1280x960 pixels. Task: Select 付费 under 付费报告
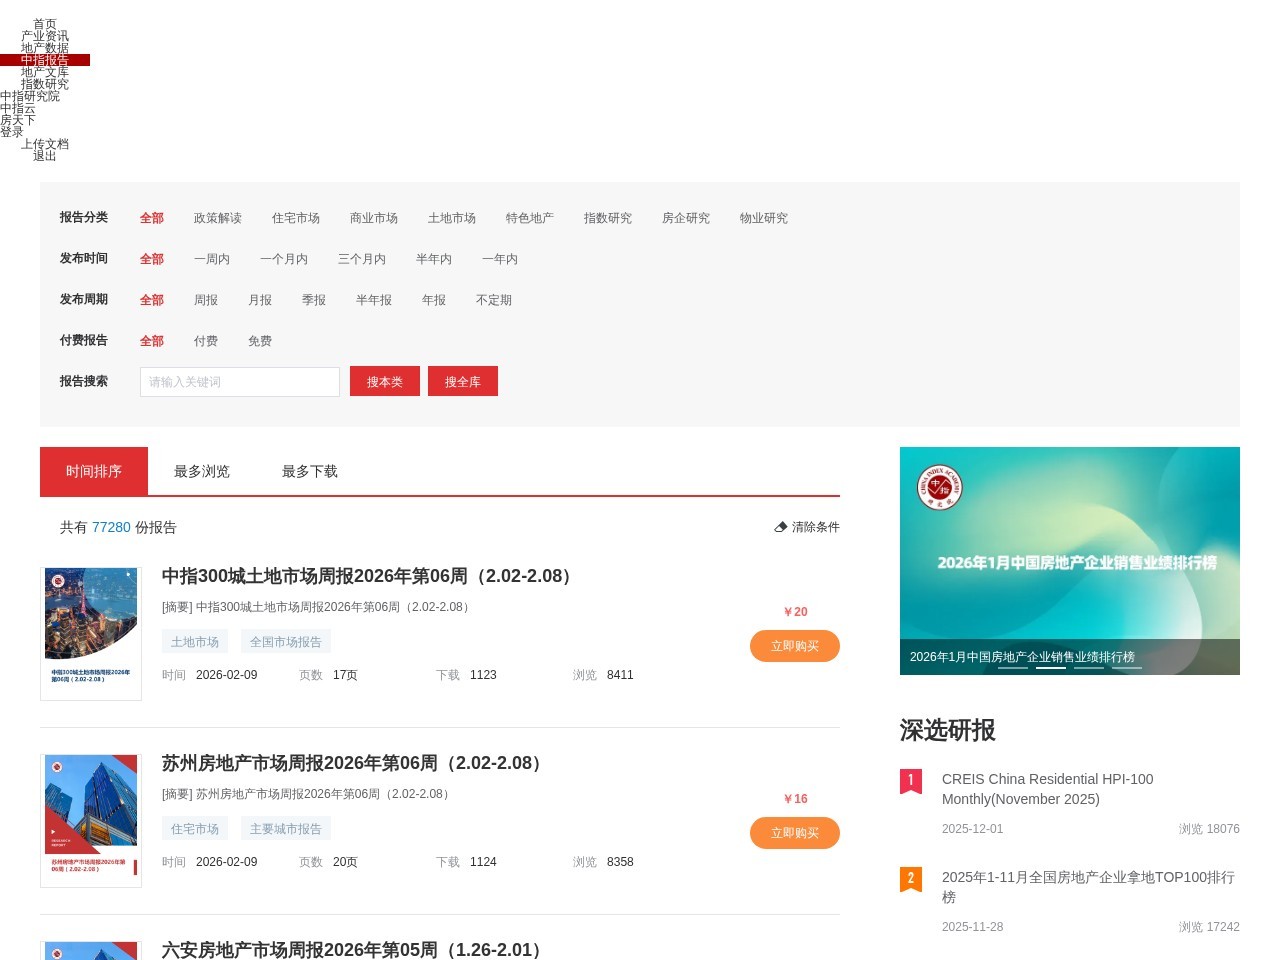(206, 341)
